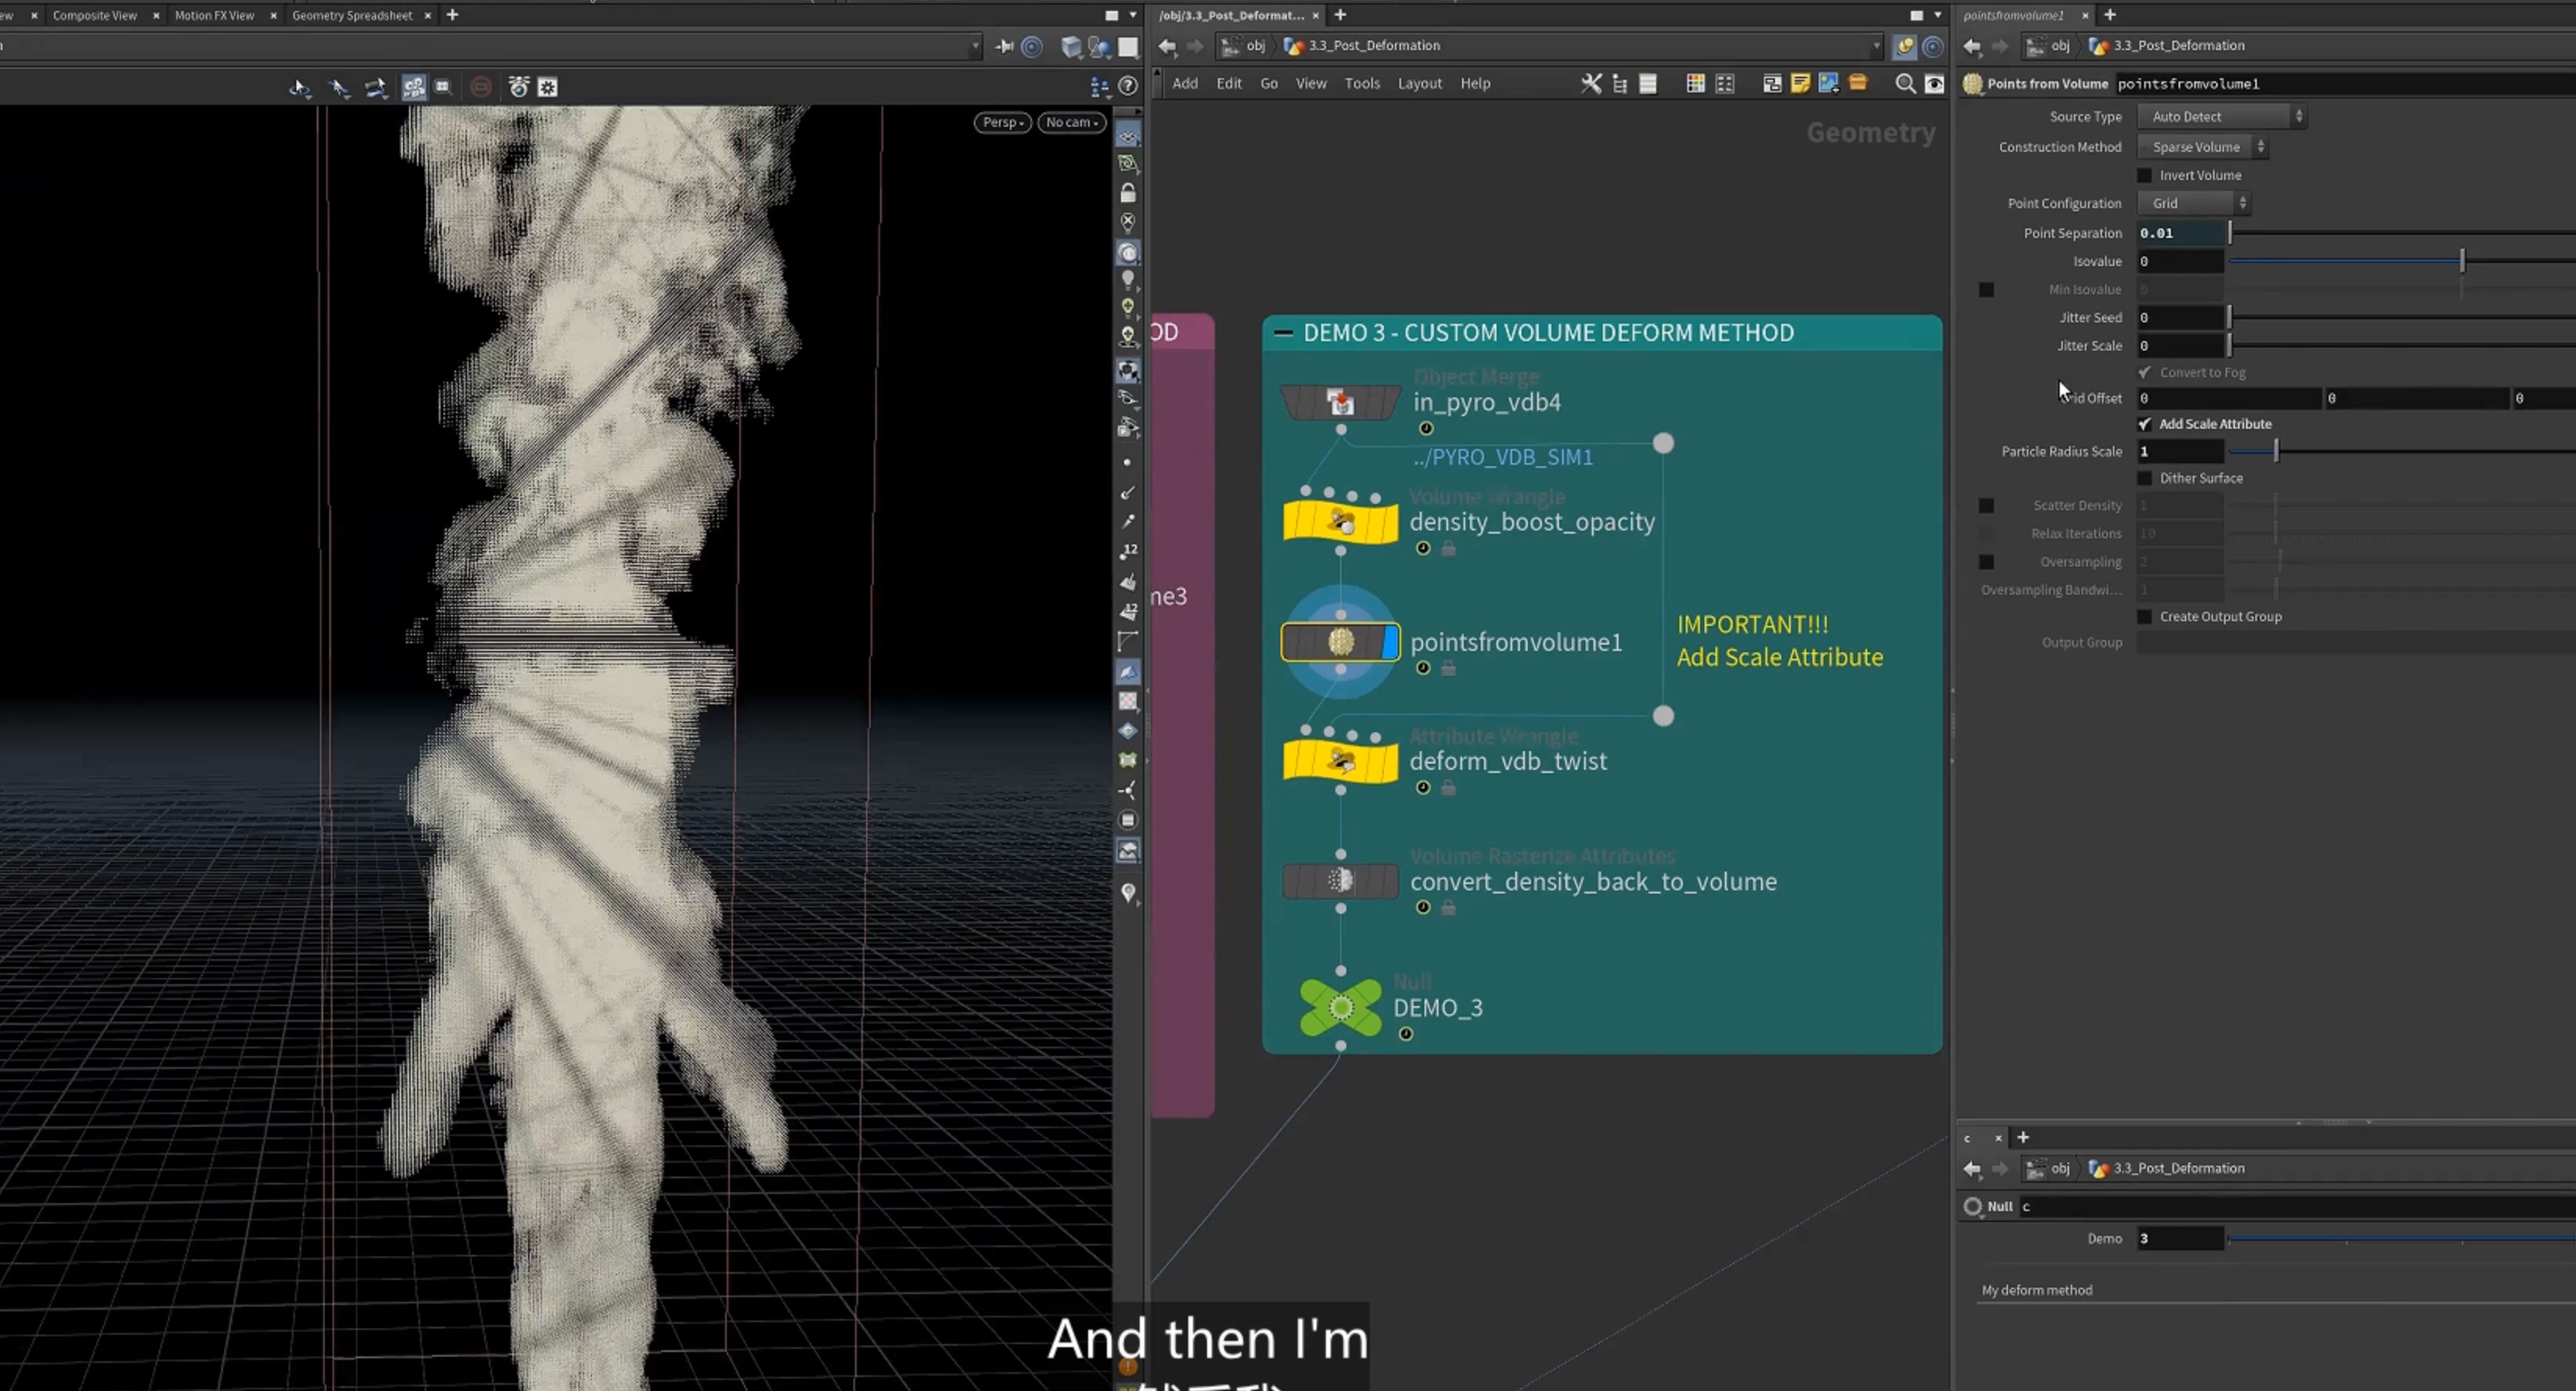2576x1391 pixels.
Task: Click the viewport help question mark icon
Action: click(x=1128, y=87)
